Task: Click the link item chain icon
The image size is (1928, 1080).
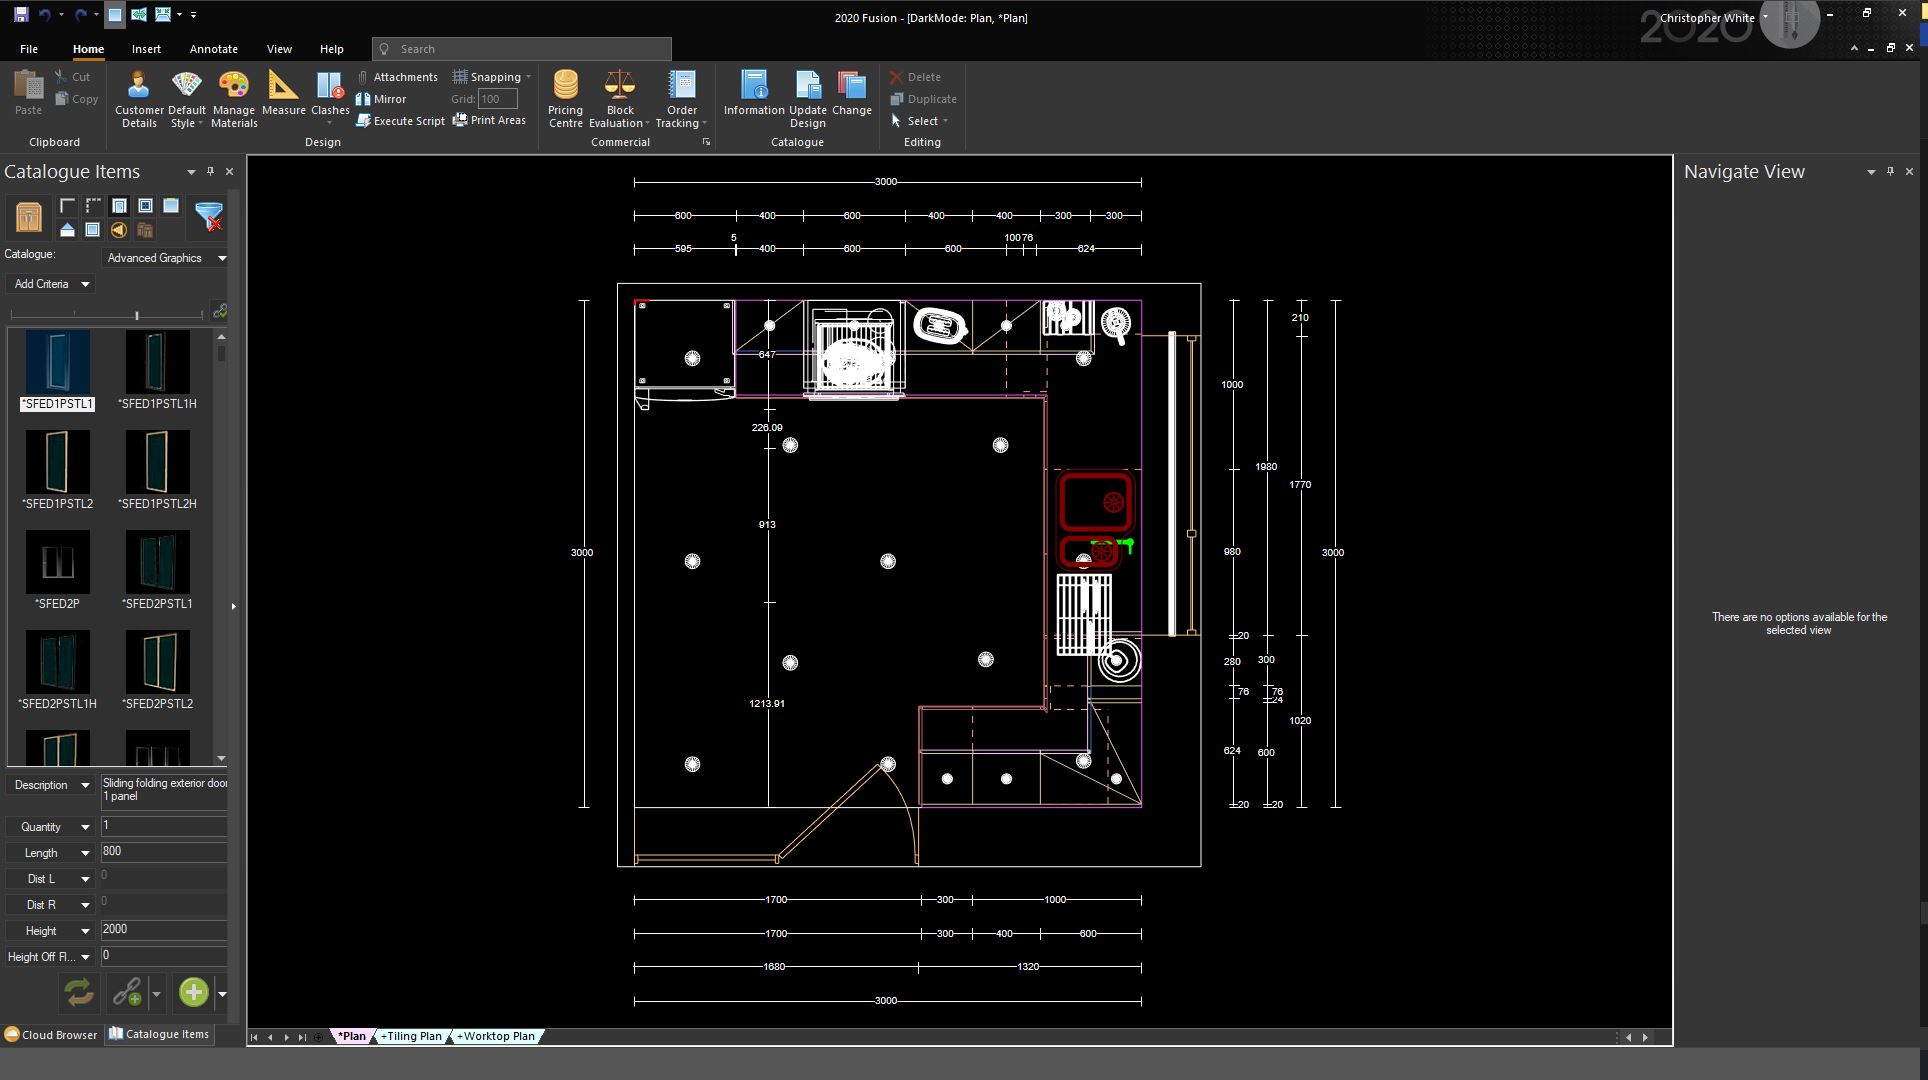Action: (x=127, y=992)
